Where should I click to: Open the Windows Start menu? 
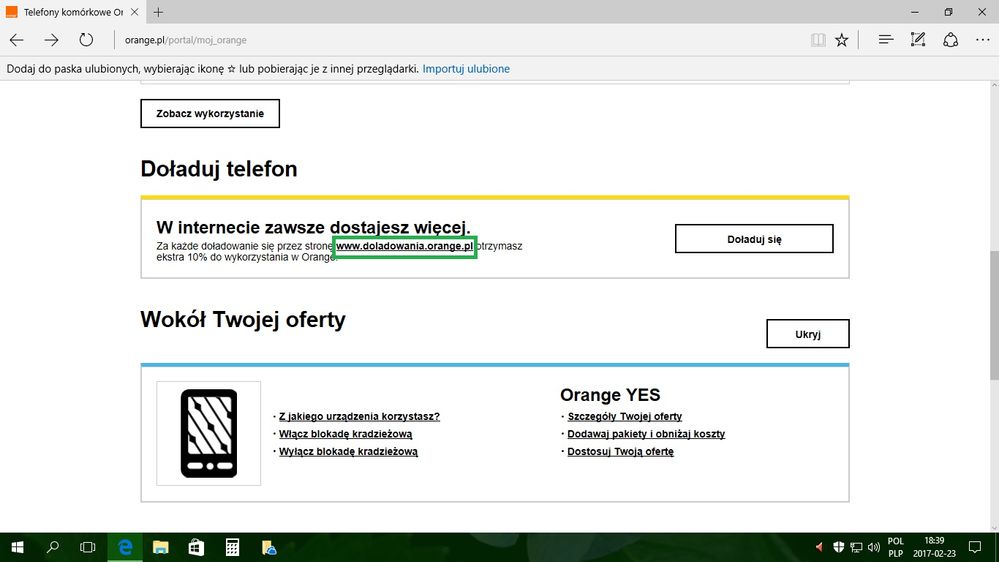click(17, 547)
